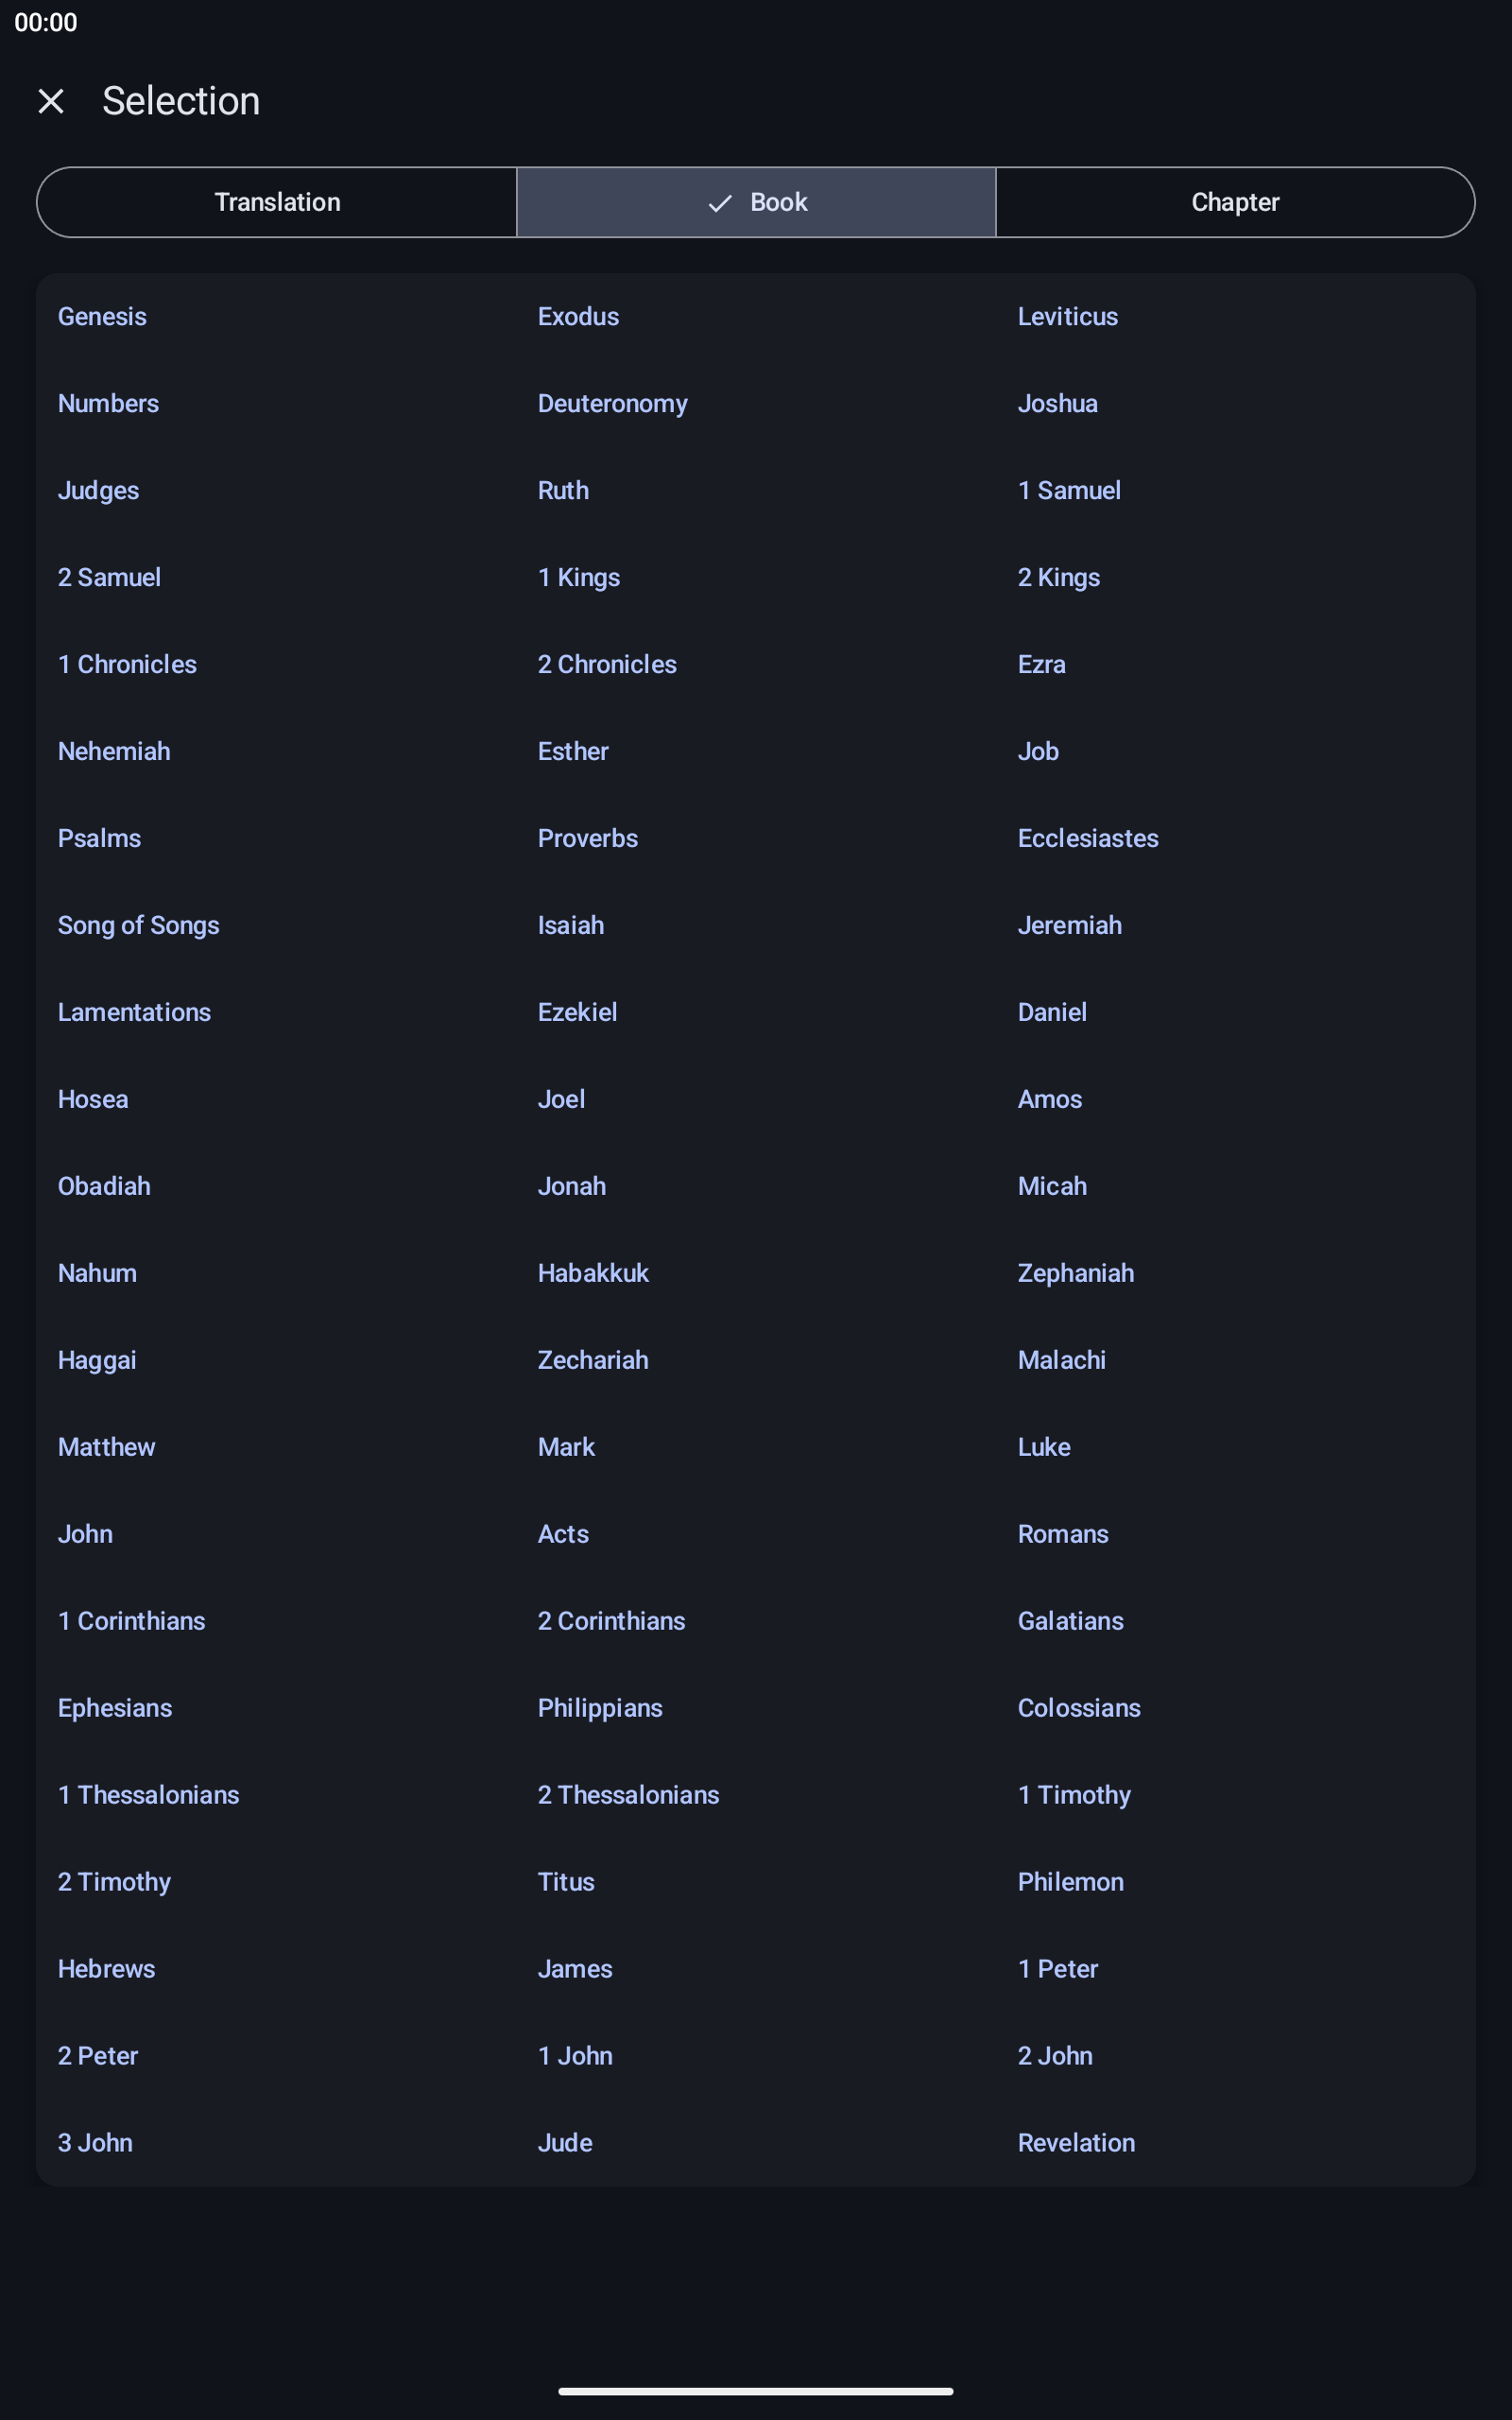Open the book of Revelation
The width and height of the screenshot is (1512, 2420).
1076,2143
